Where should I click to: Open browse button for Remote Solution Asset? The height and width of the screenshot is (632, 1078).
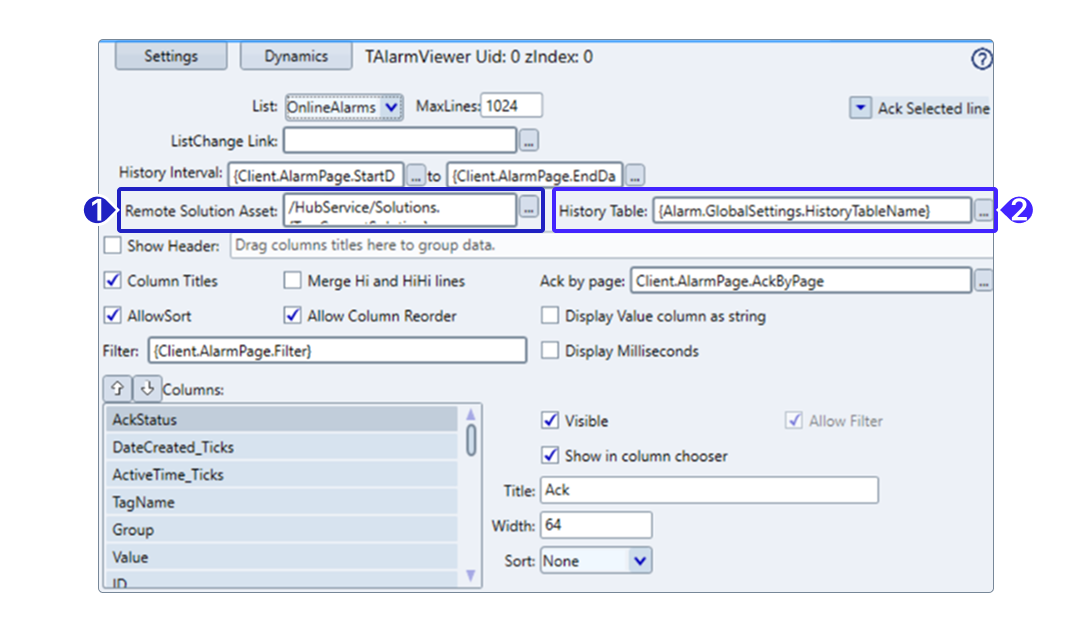pos(529,209)
